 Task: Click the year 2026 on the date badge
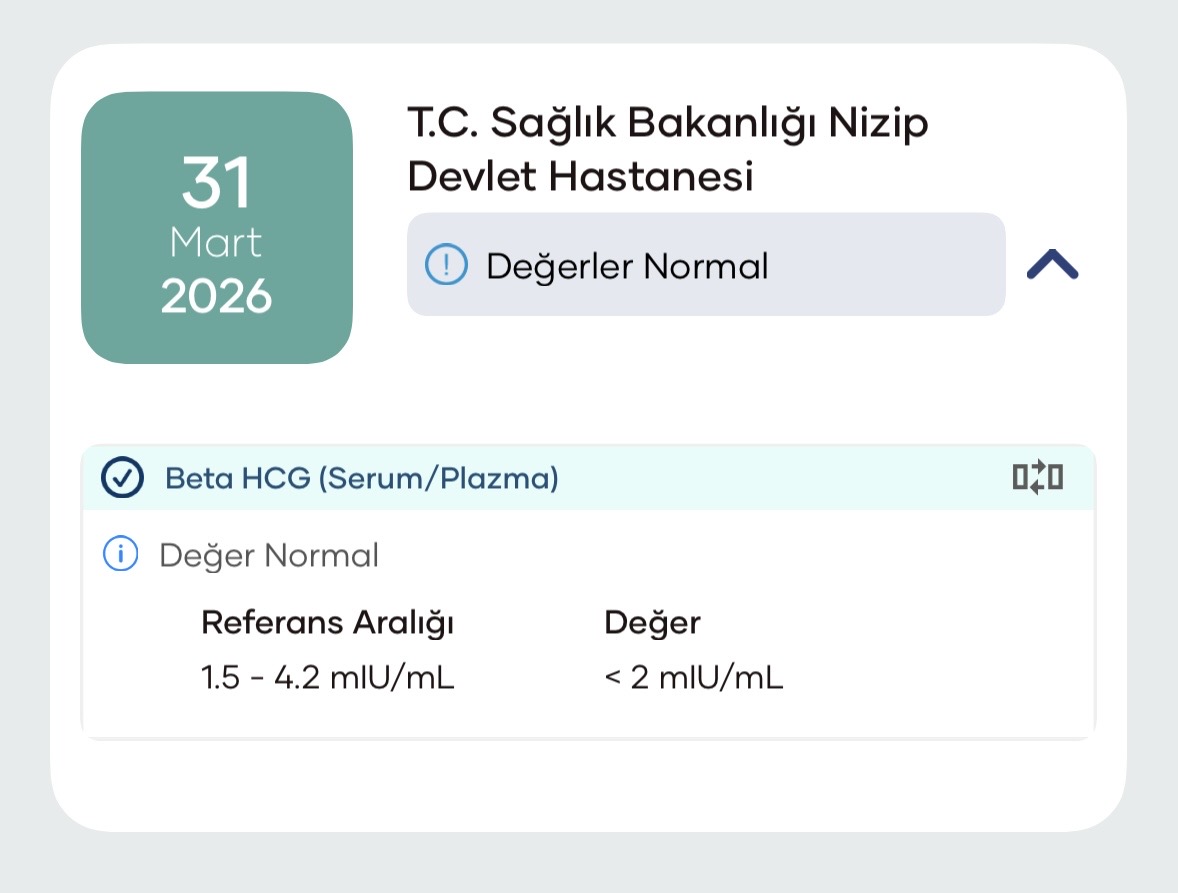[x=216, y=296]
